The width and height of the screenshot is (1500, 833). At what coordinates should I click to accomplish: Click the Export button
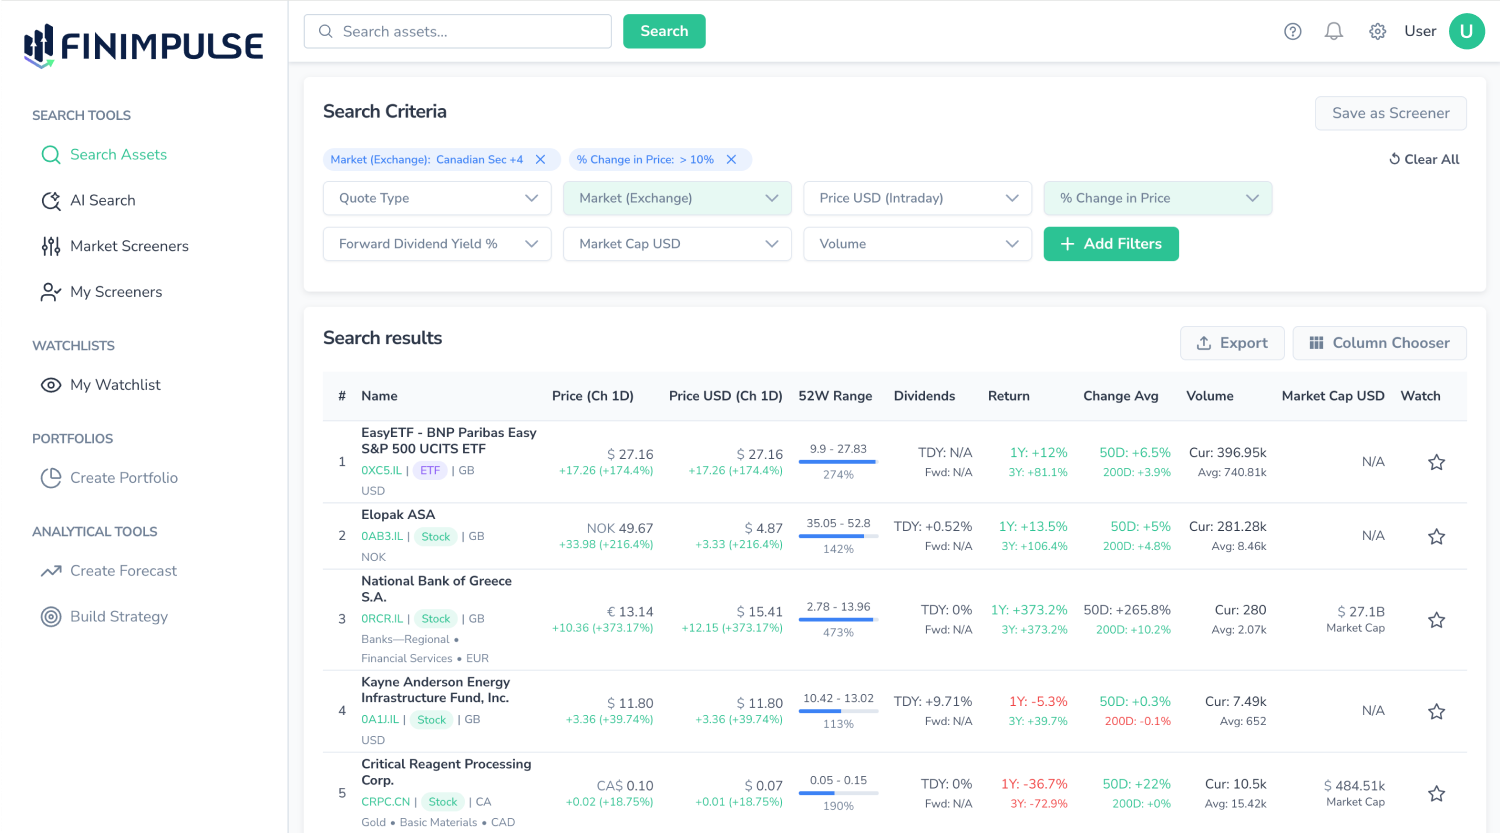pos(1231,343)
